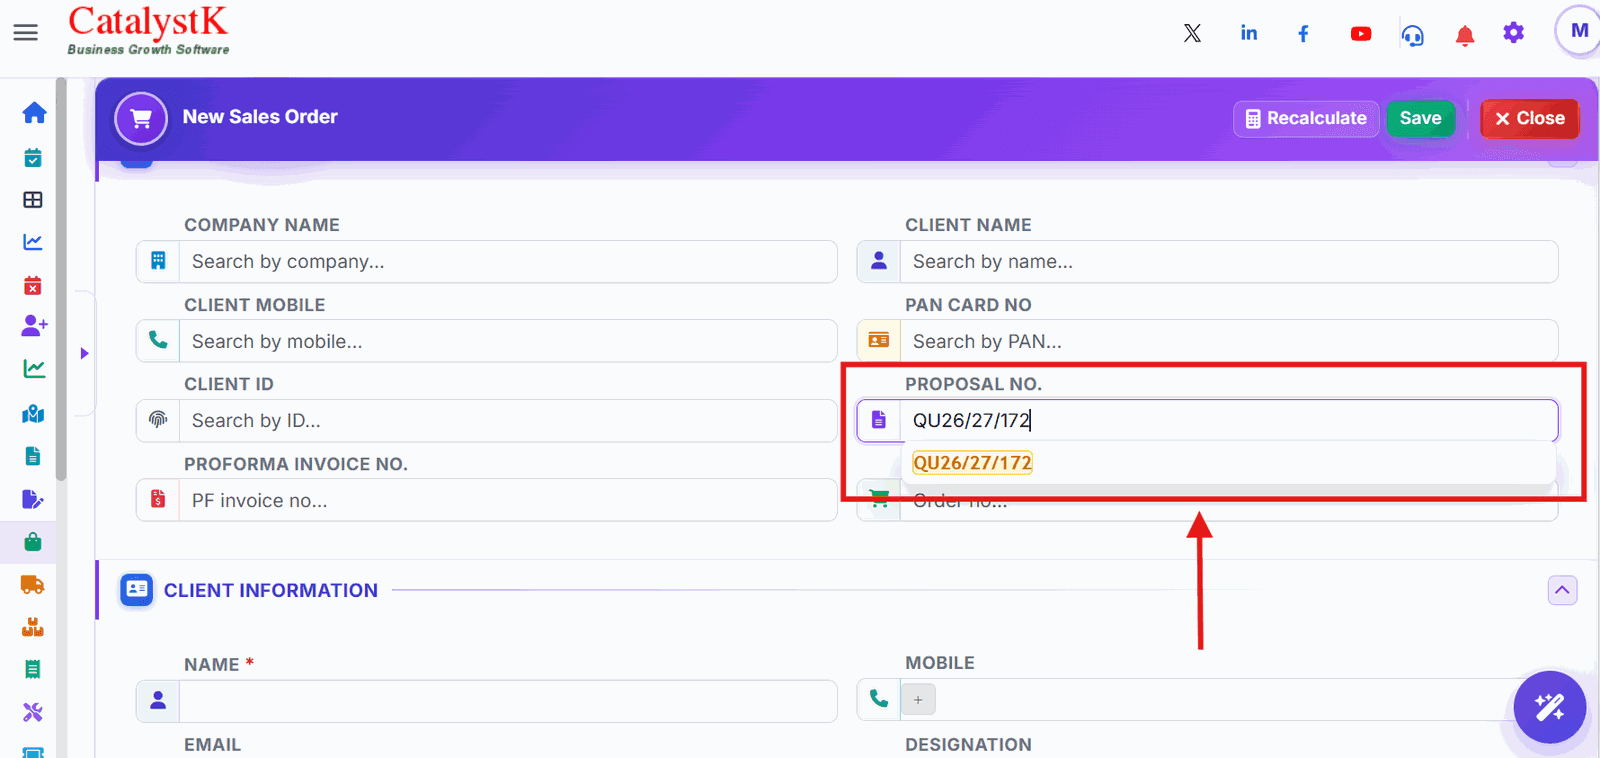This screenshot has width=1600, height=758.
Task: Open the red calendar-cancel sidebar icon
Action: click(33, 285)
